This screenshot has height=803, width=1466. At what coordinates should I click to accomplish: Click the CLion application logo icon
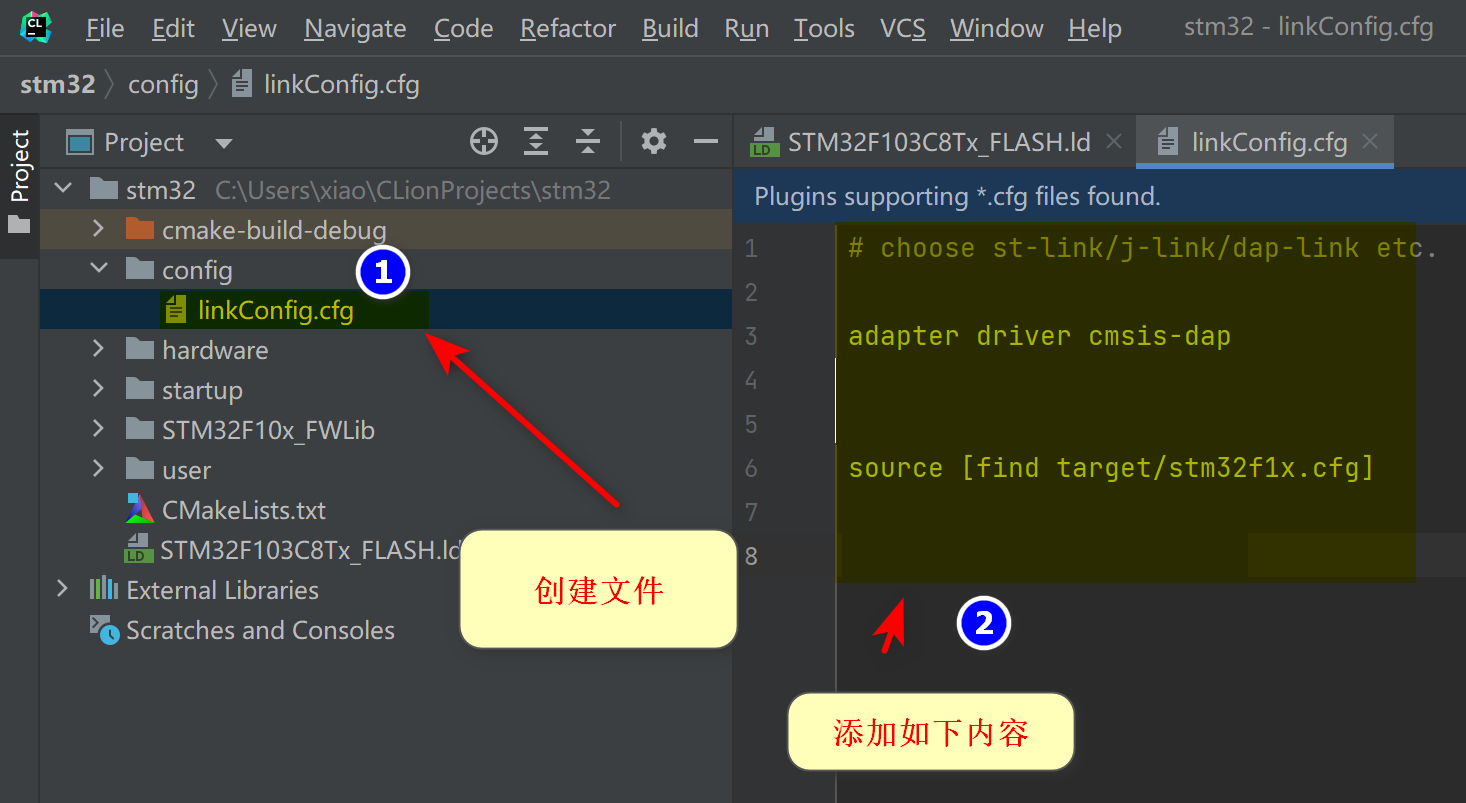(35, 27)
